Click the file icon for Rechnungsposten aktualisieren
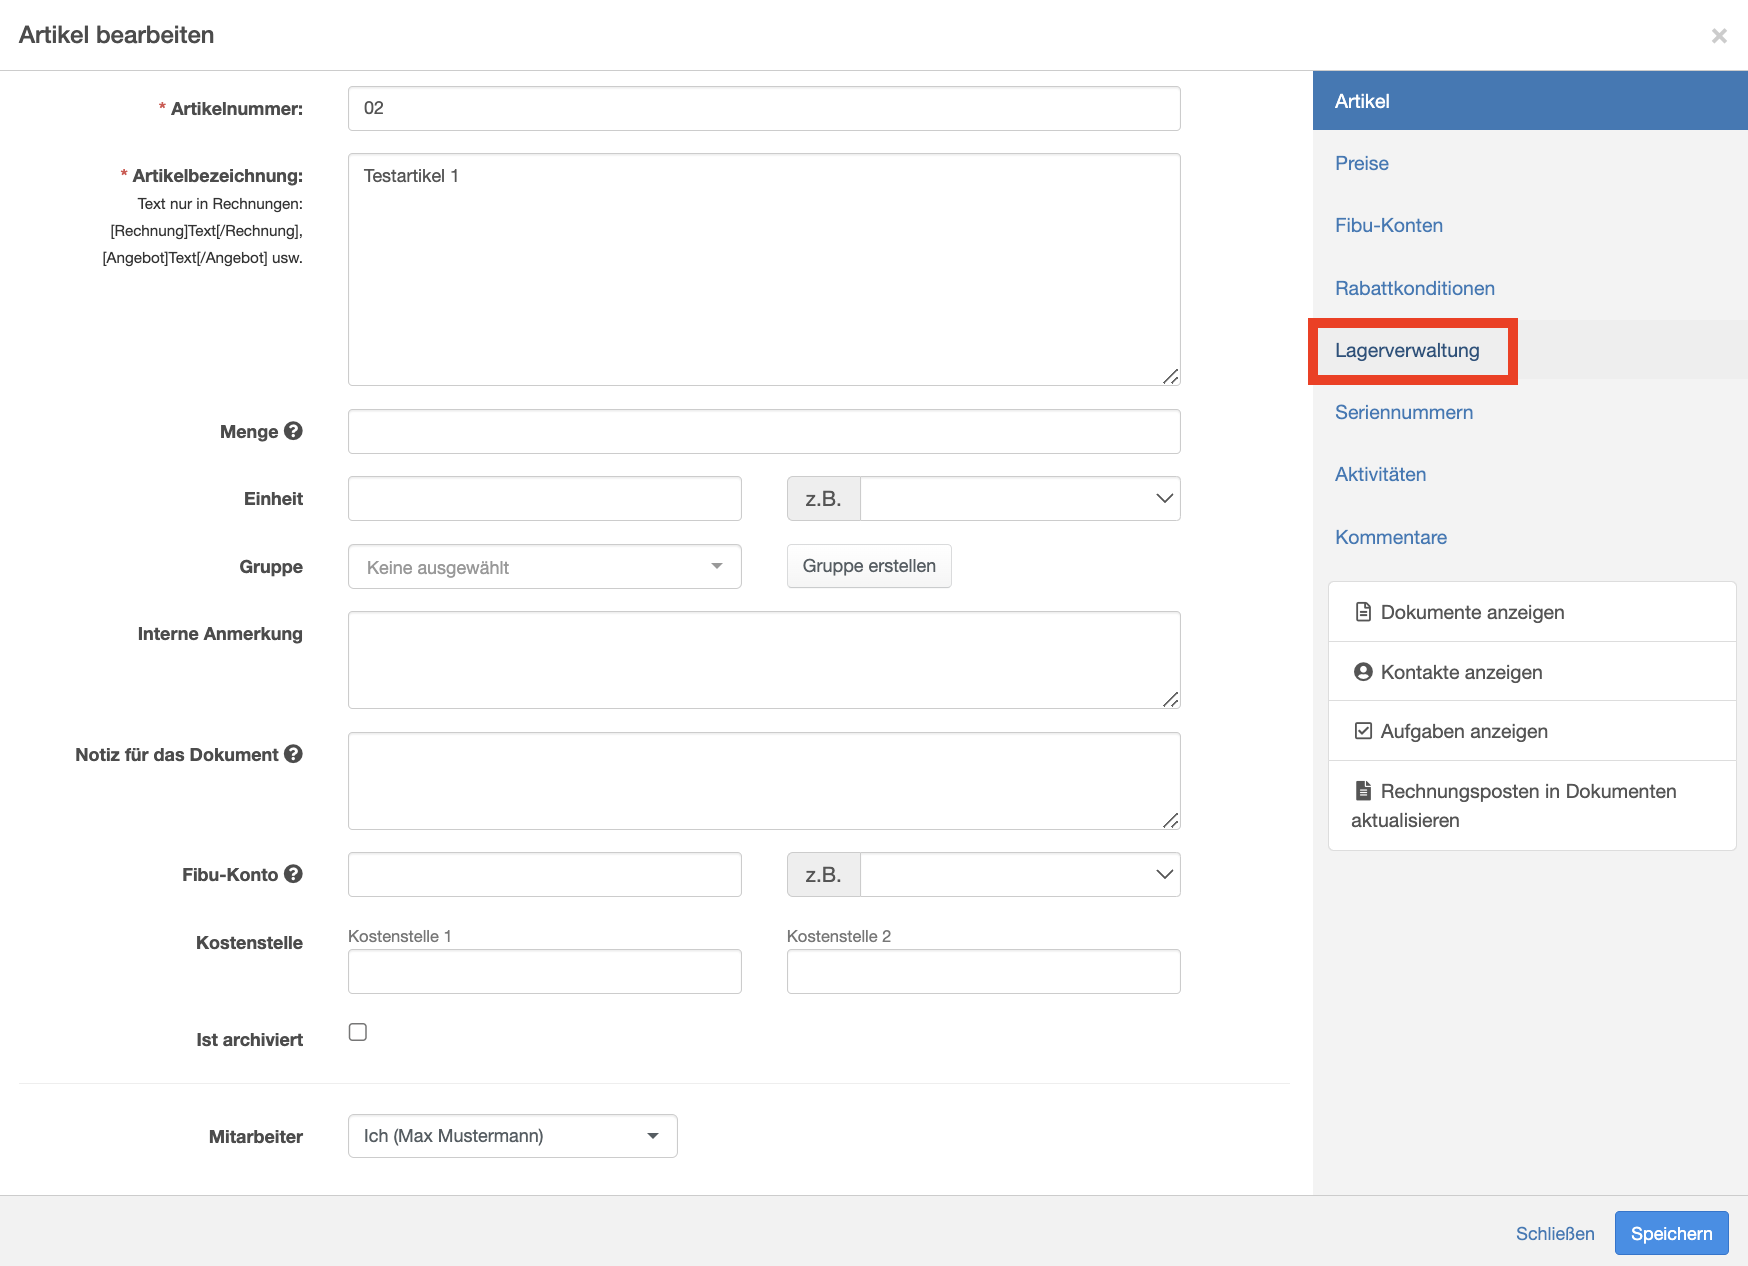1748x1266 pixels. point(1362,791)
